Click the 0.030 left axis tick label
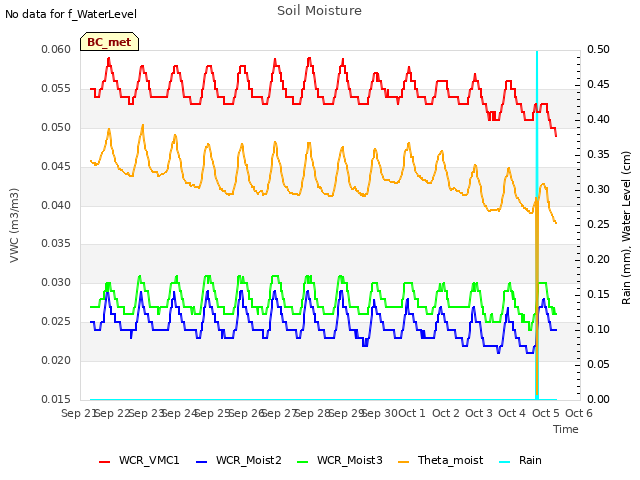640x480 pixels. (56, 282)
